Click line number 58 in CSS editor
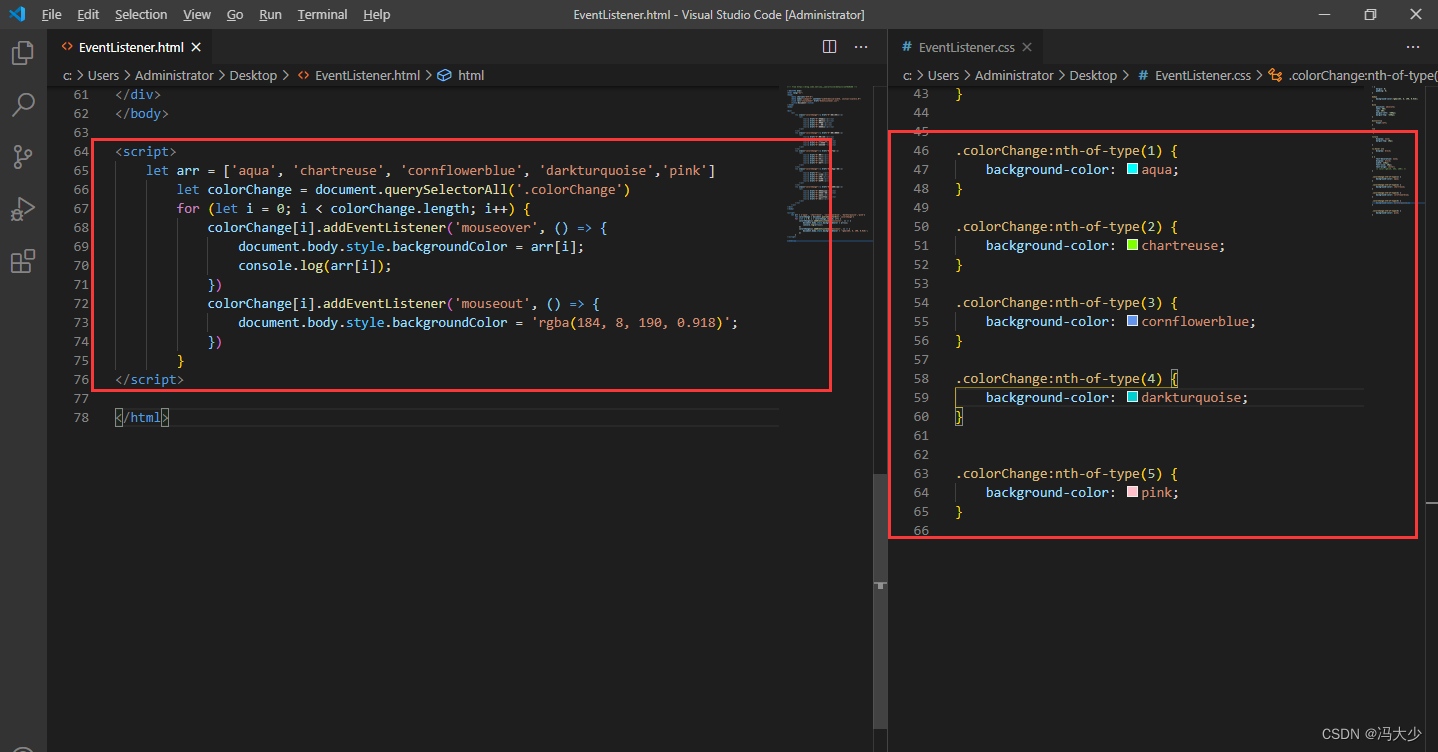 pos(921,378)
